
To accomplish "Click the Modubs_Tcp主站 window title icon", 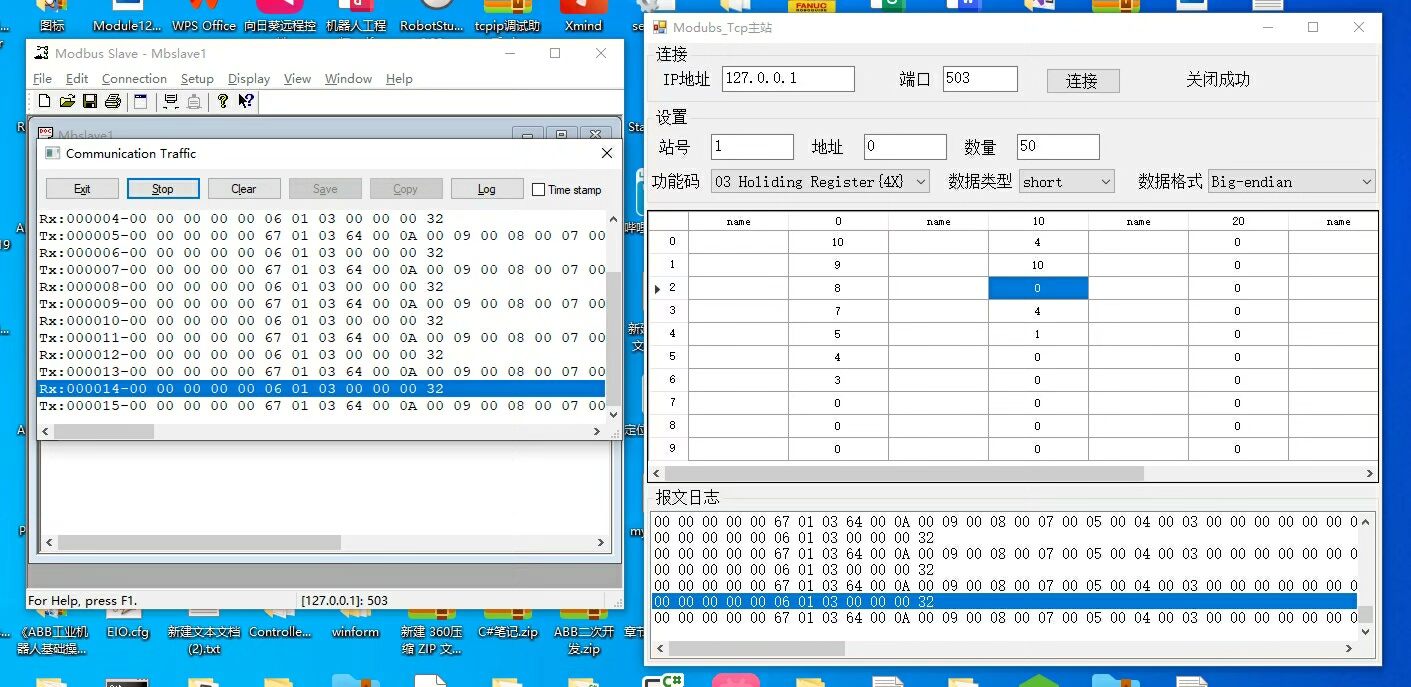I will click(660, 27).
